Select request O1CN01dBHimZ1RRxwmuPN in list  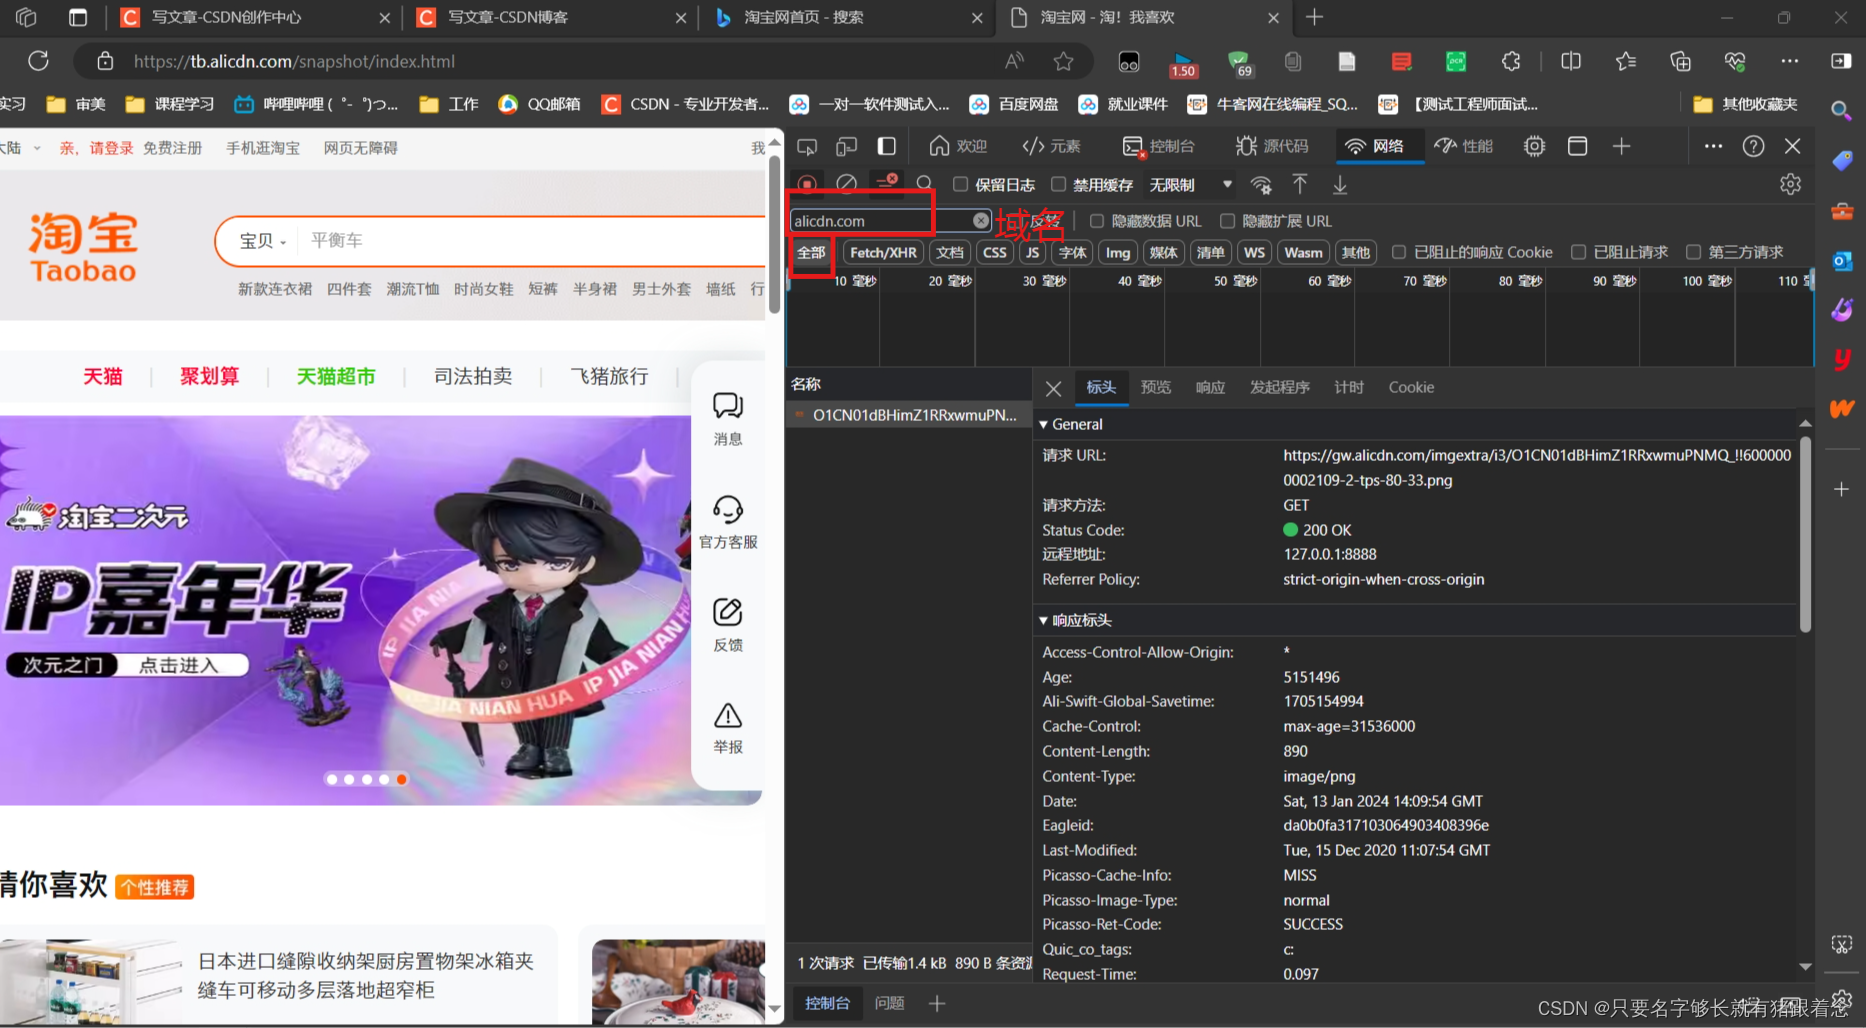pyautogui.click(x=909, y=415)
